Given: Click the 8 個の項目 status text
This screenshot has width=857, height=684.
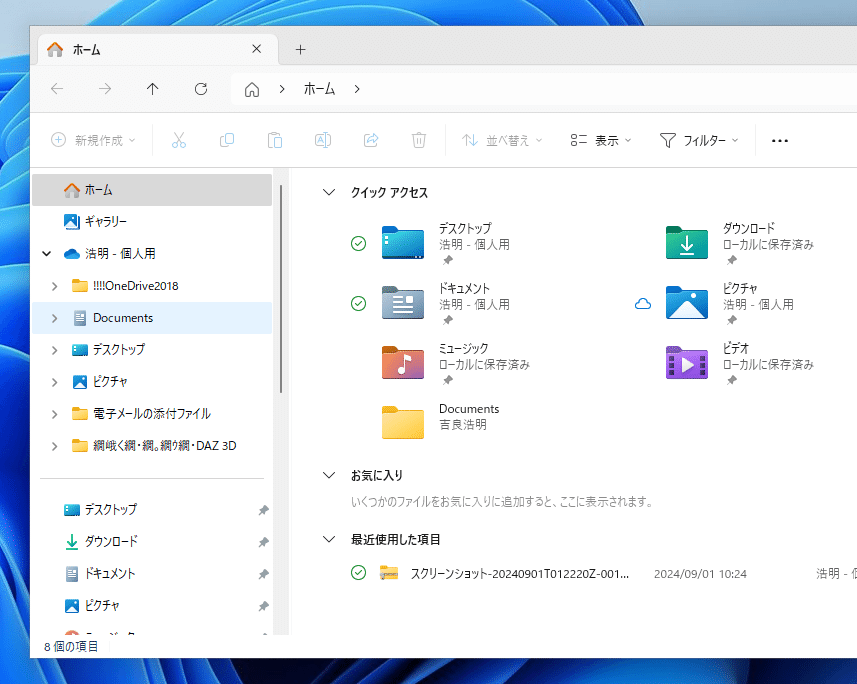Looking at the screenshot, I should tap(71, 647).
